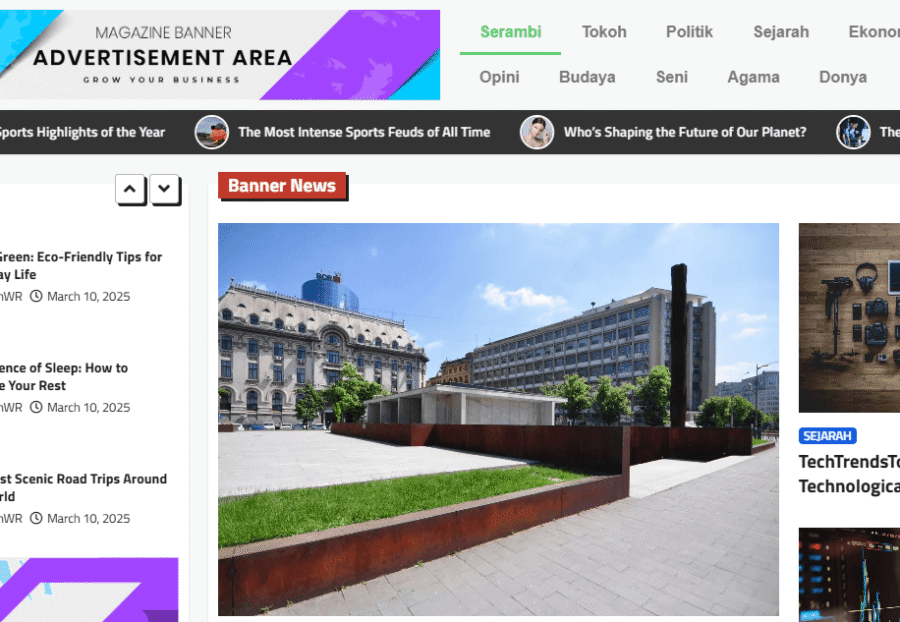Select Politik in navigation
Image resolution: width=900 pixels, height=622 pixels.
(x=689, y=32)
